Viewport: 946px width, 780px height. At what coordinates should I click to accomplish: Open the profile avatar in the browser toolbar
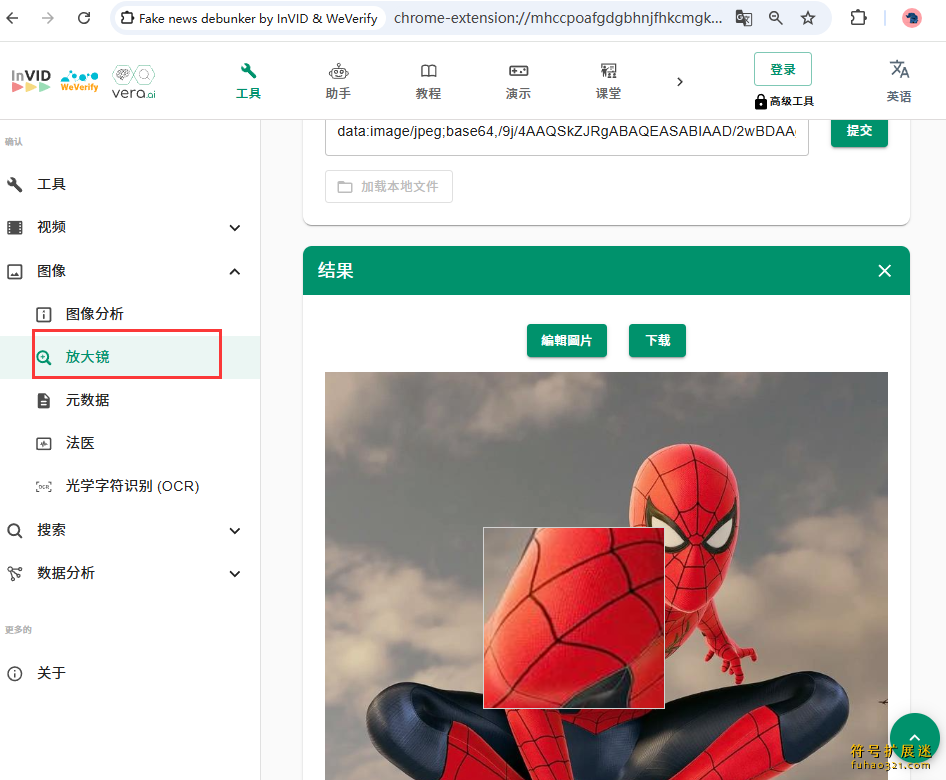[x=912, y=18]
